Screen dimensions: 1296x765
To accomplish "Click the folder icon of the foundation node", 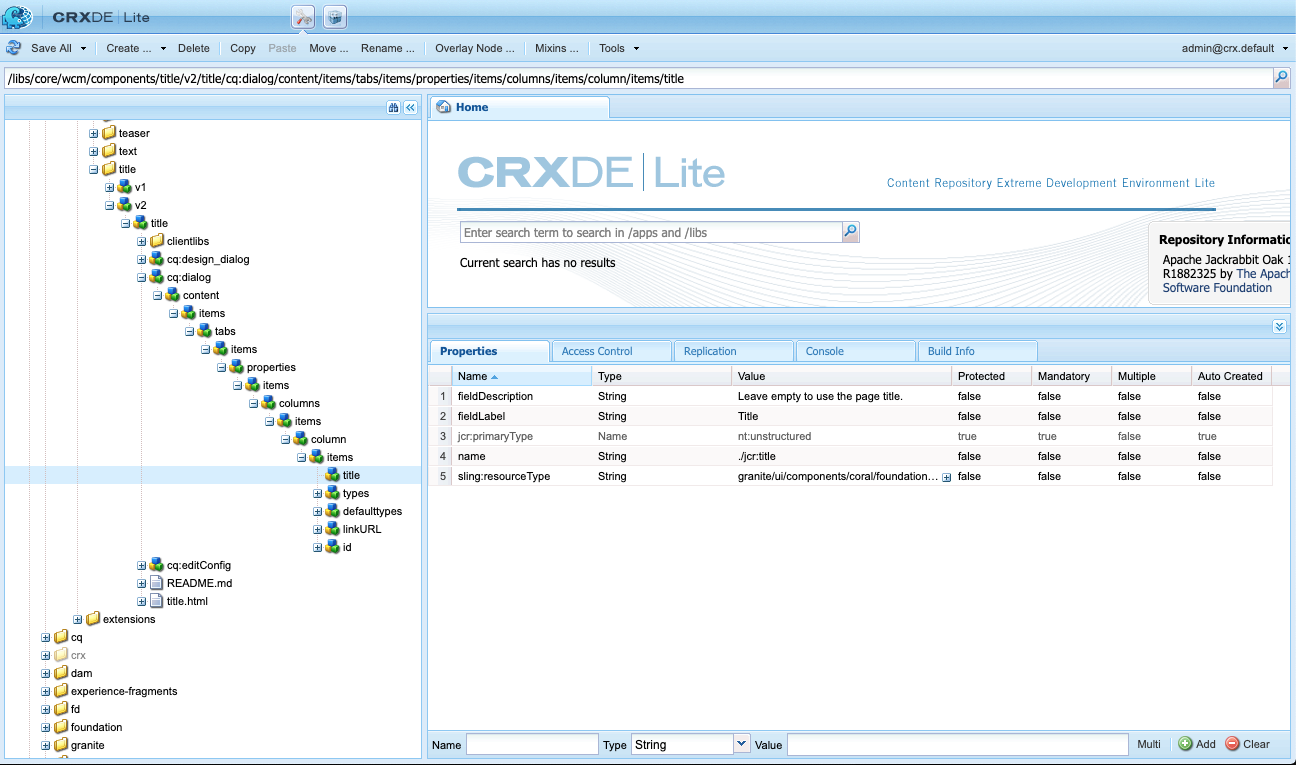I will (61, 727).
